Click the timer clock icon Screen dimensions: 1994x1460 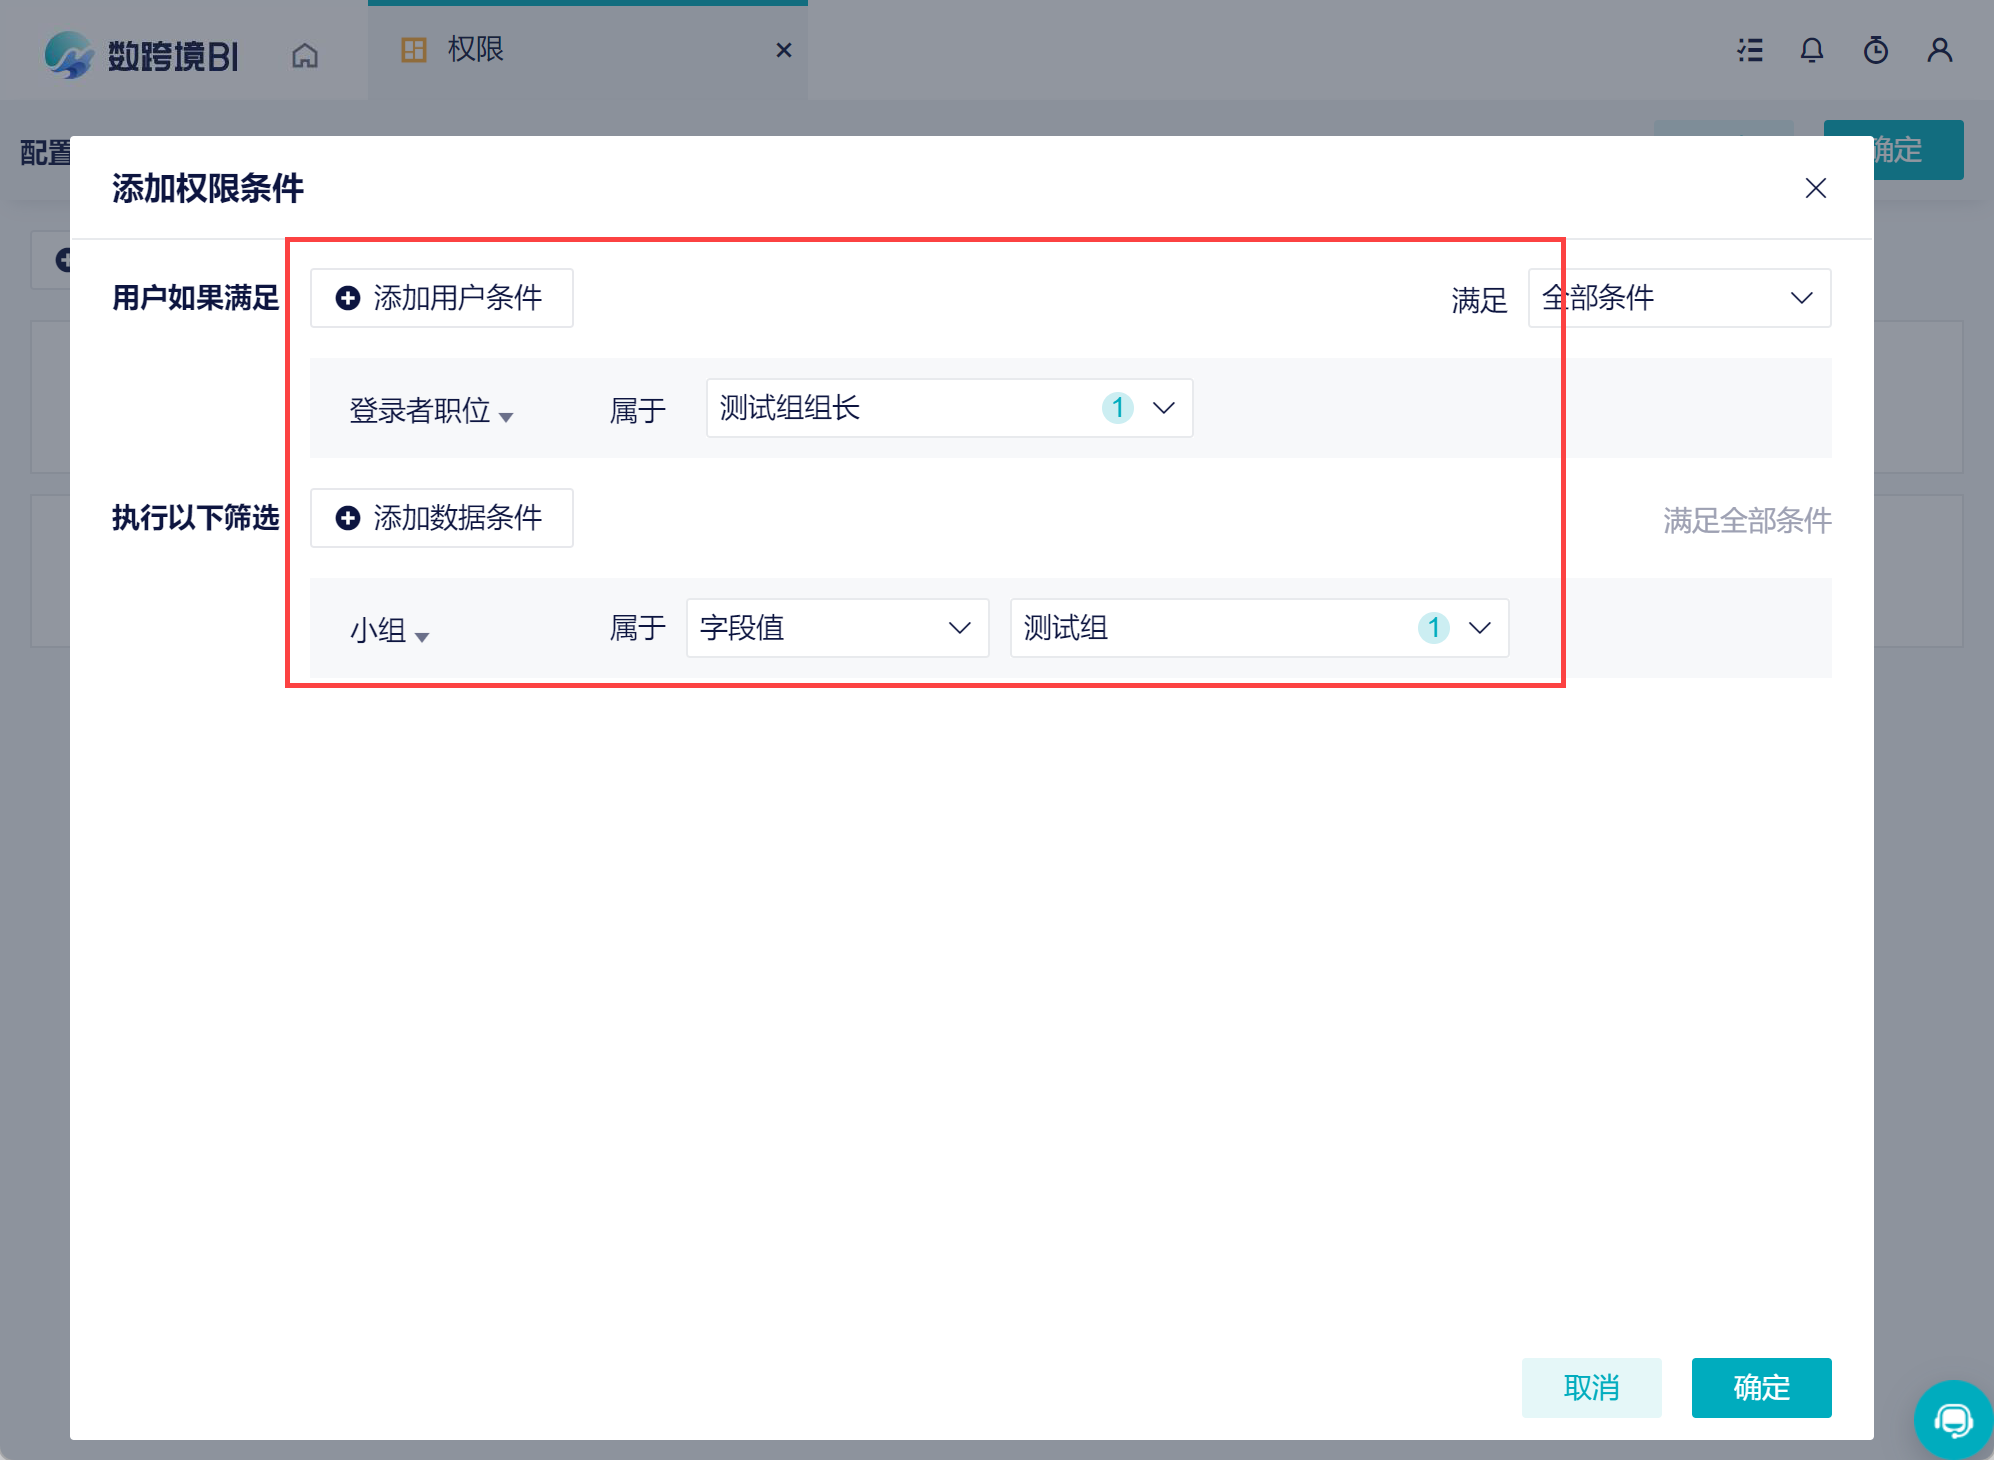[x=1876, y=50]
